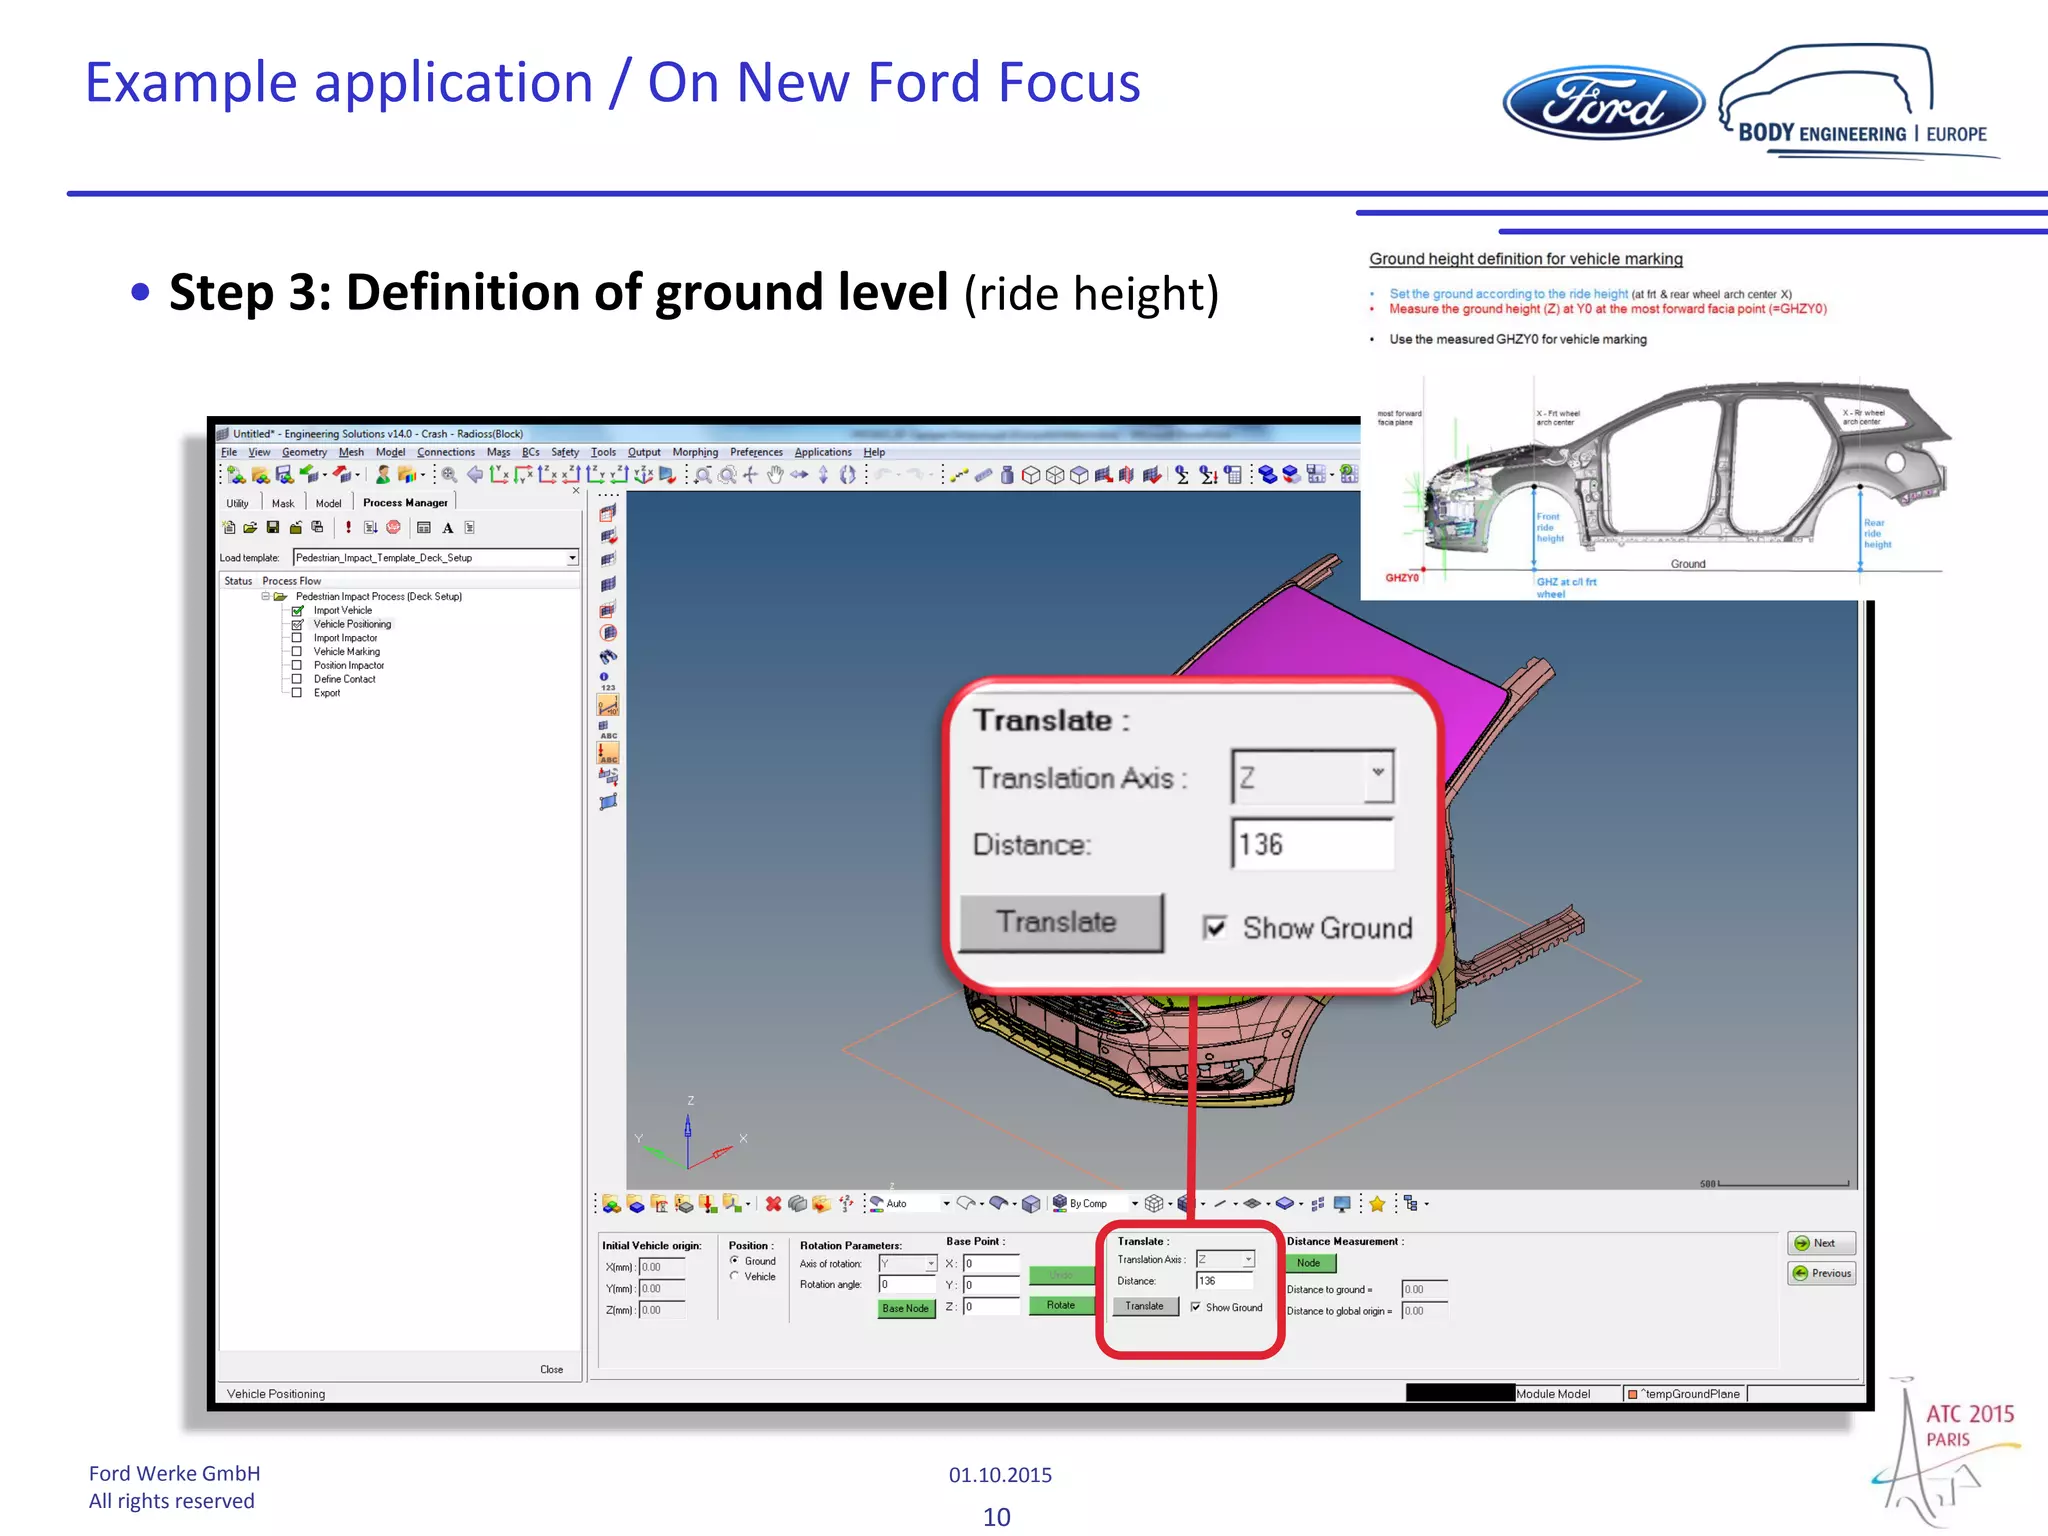Open the Morphing menu
This screenshot has width=2048, height=1536.
(695, 452)
